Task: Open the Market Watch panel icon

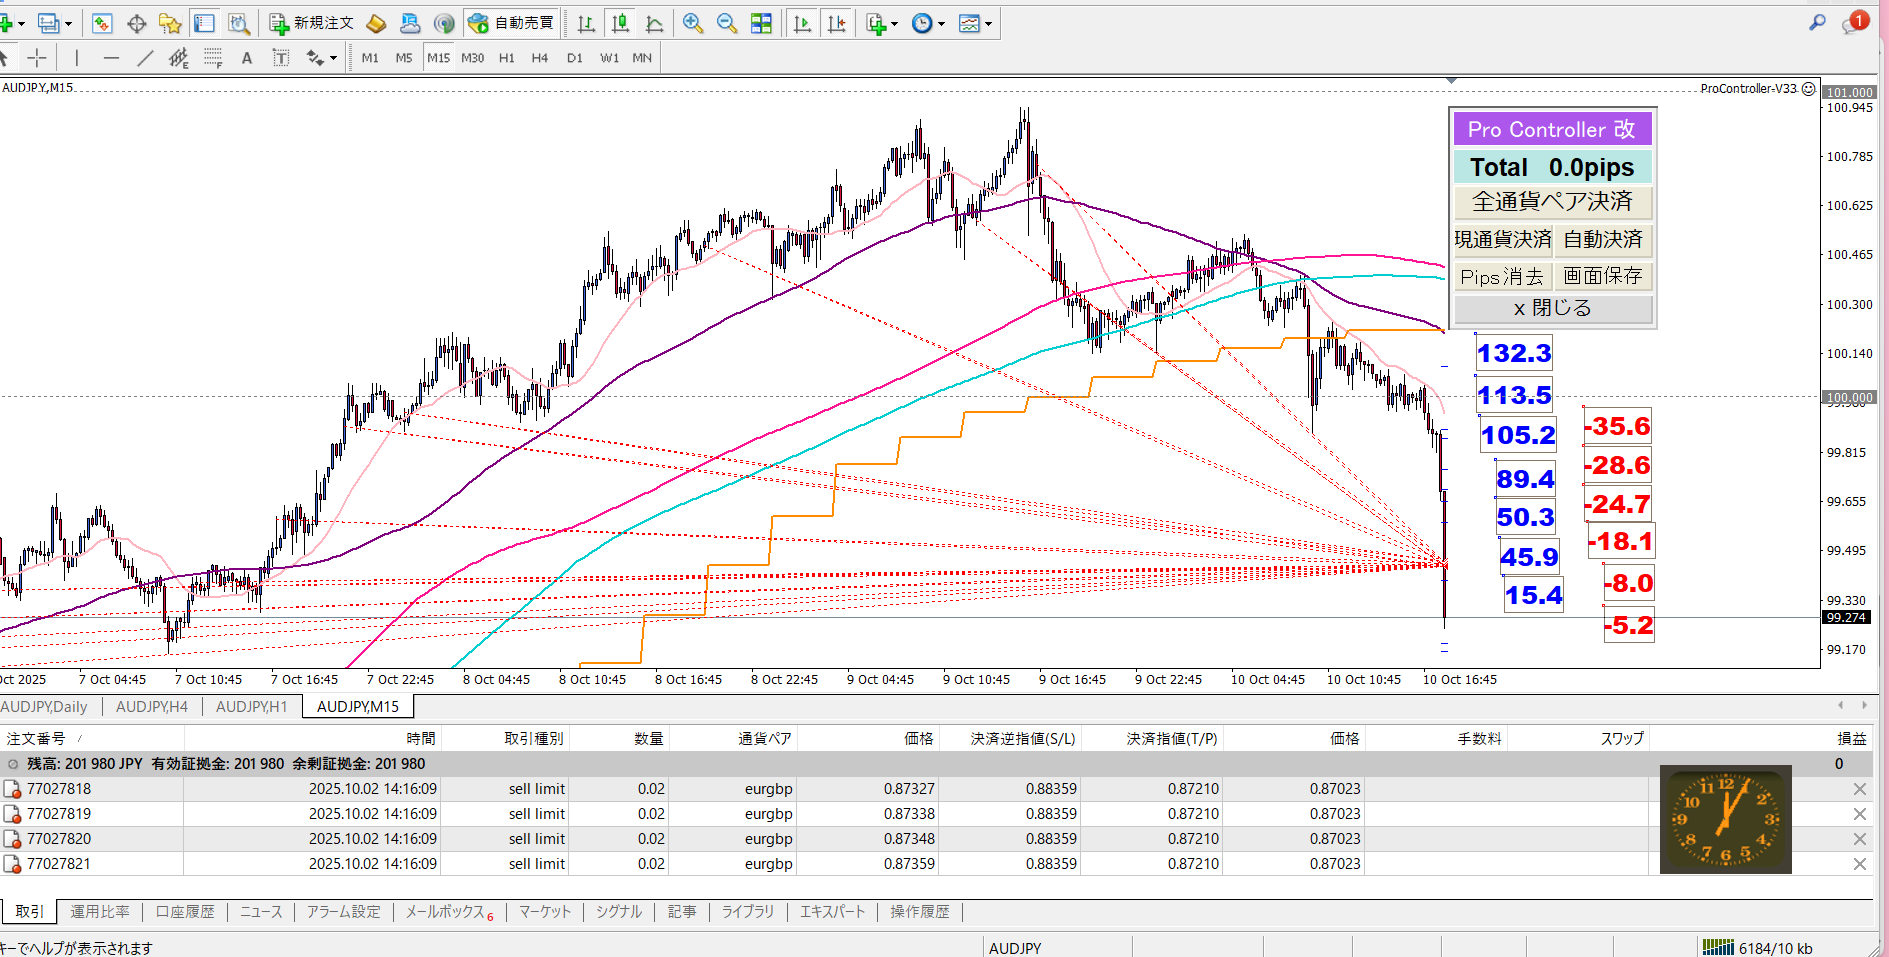Action: pyautogui.click(x=102, y=23)
